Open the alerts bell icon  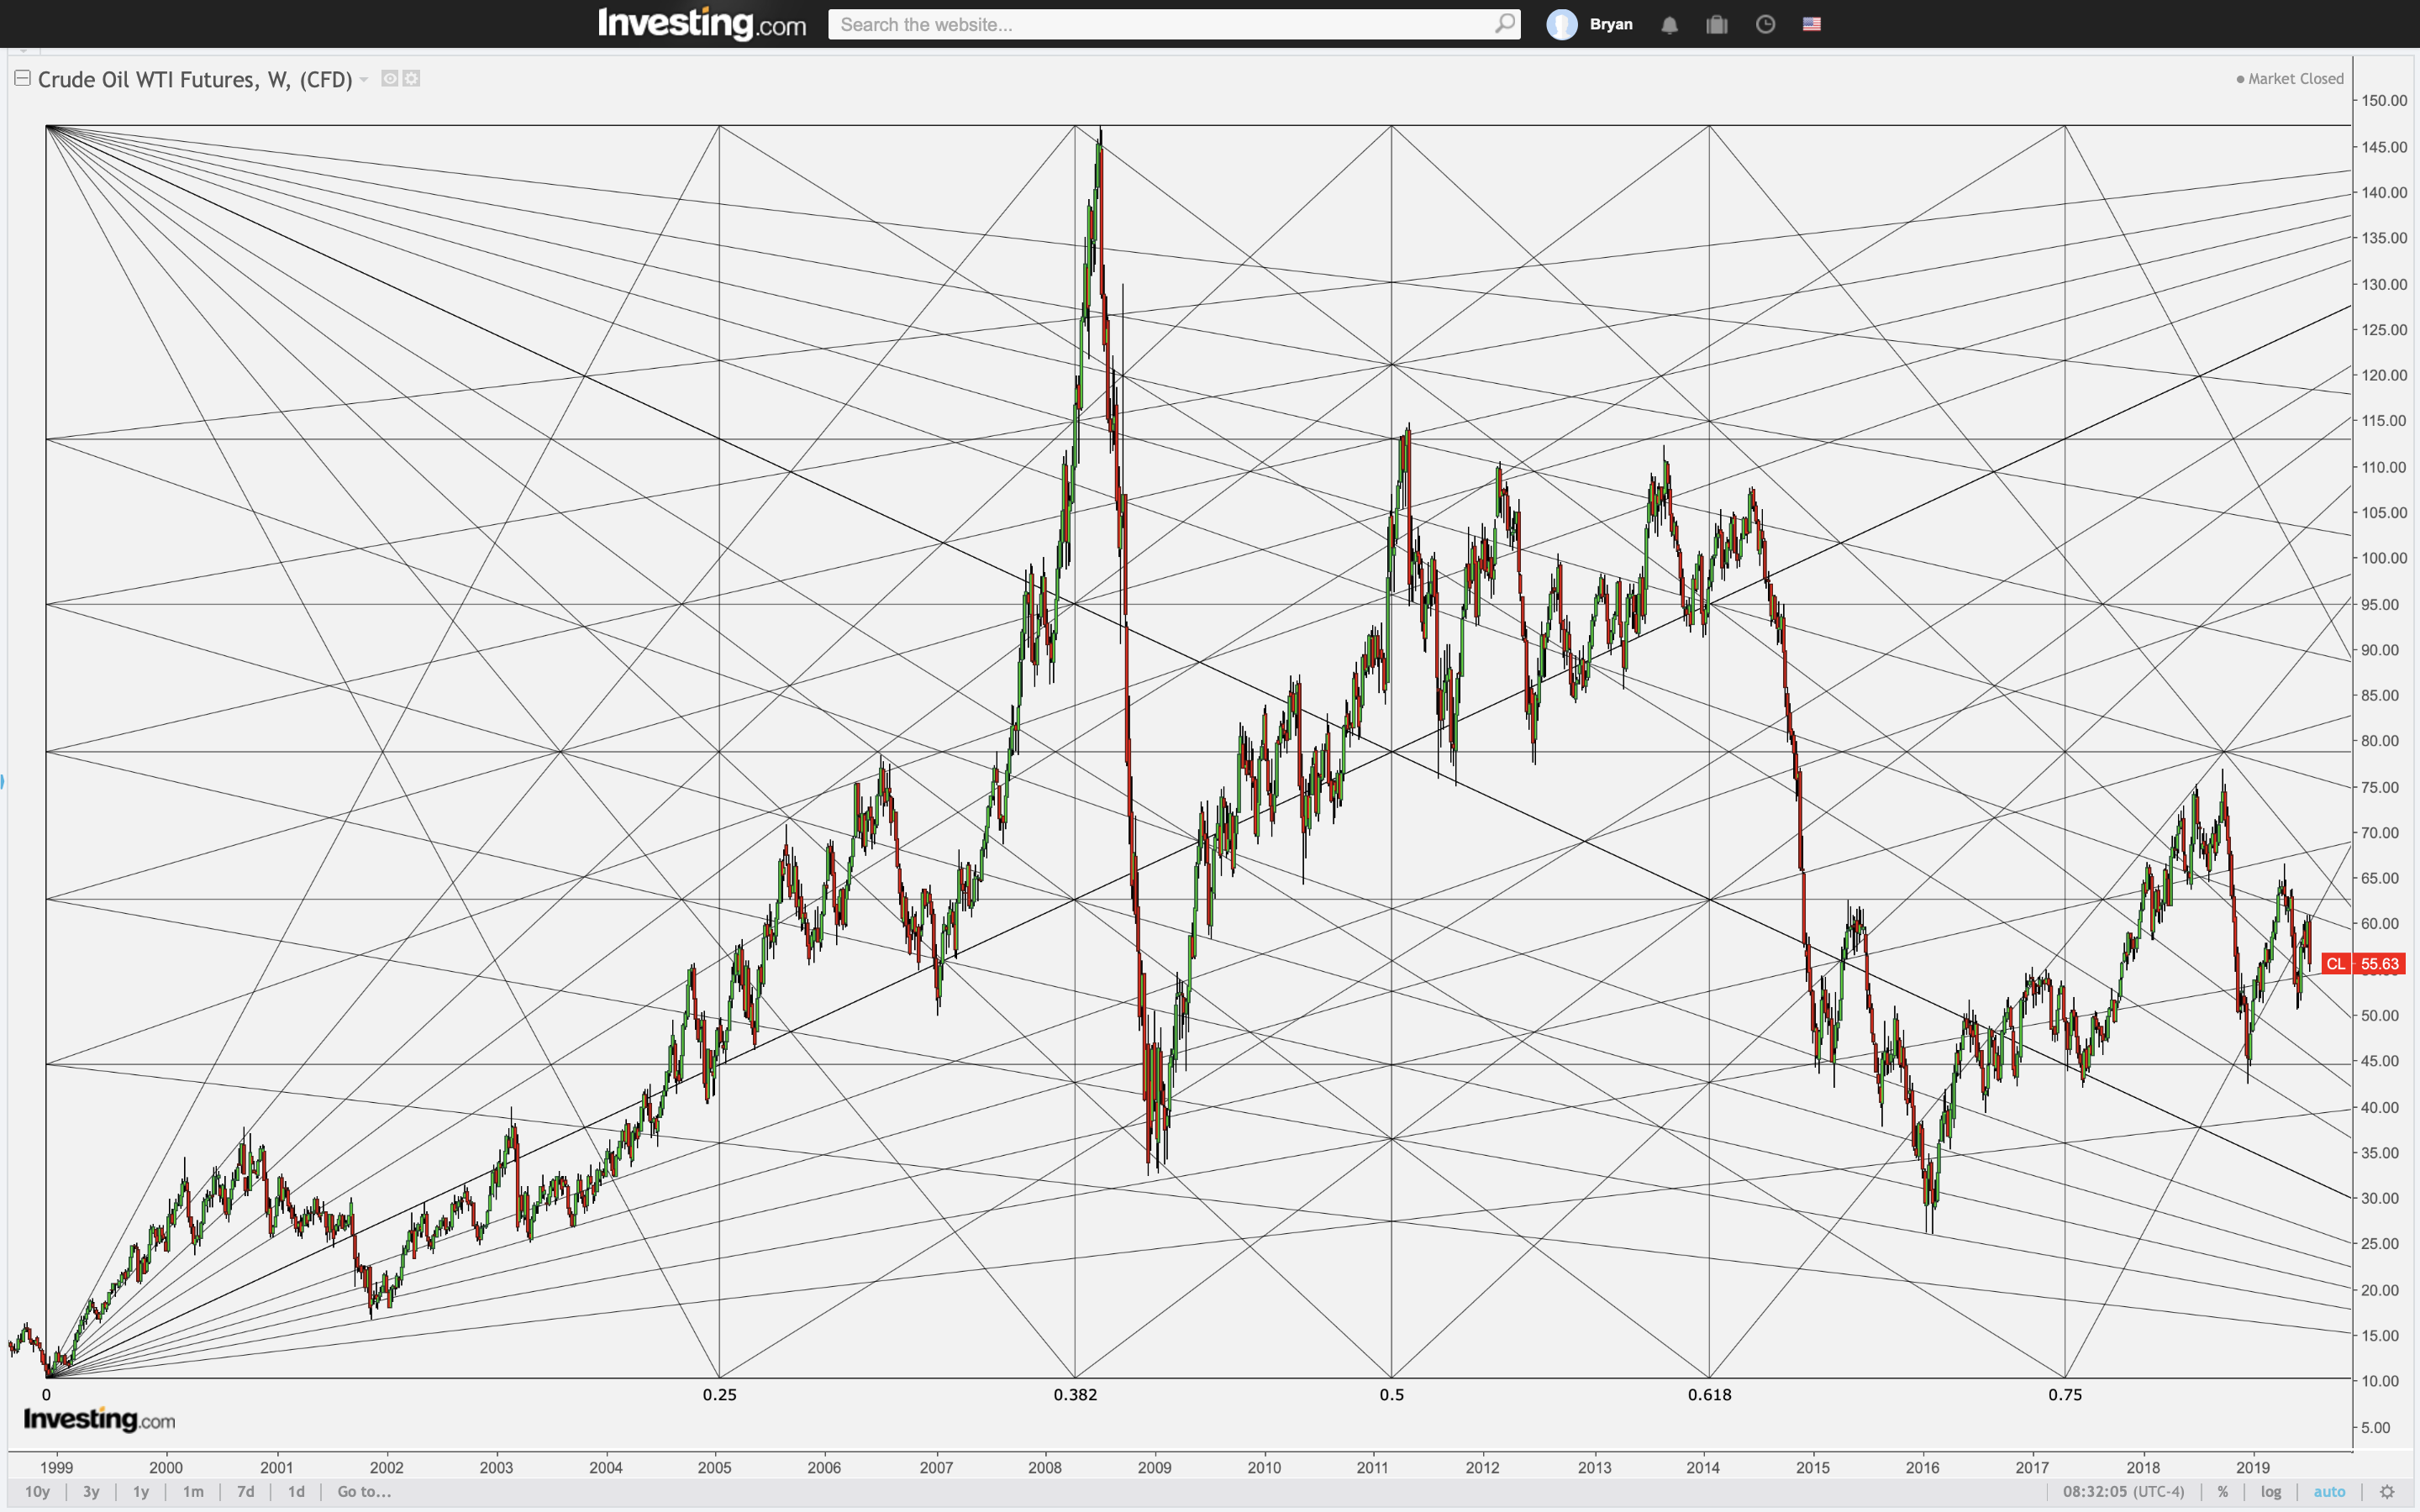tap(1669, 25)
